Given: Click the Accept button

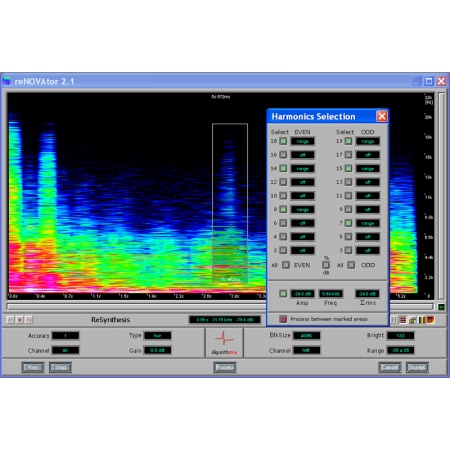Looking at the screenshot, I should tap(417, 367).
